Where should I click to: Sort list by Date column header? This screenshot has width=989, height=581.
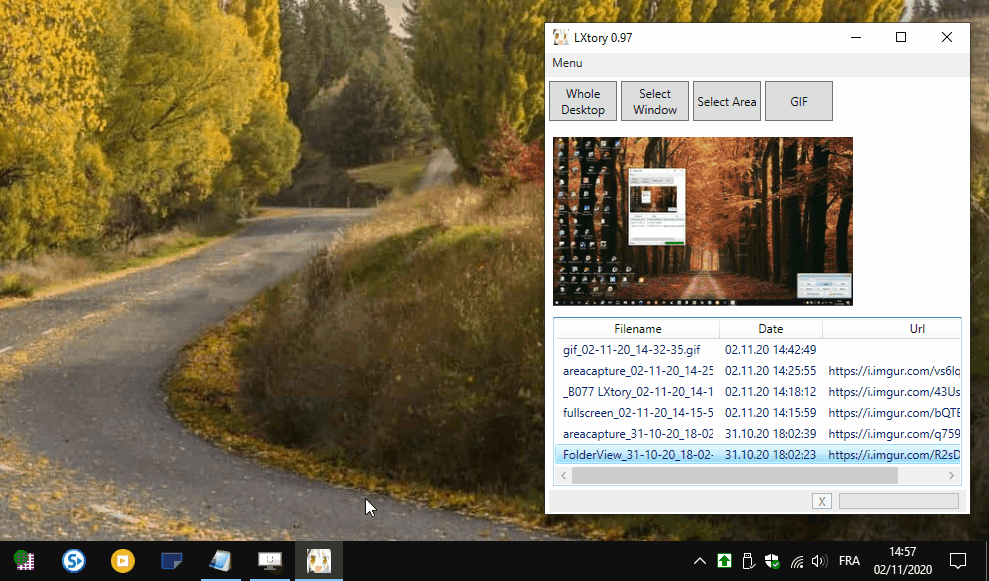tap(770, 329)
